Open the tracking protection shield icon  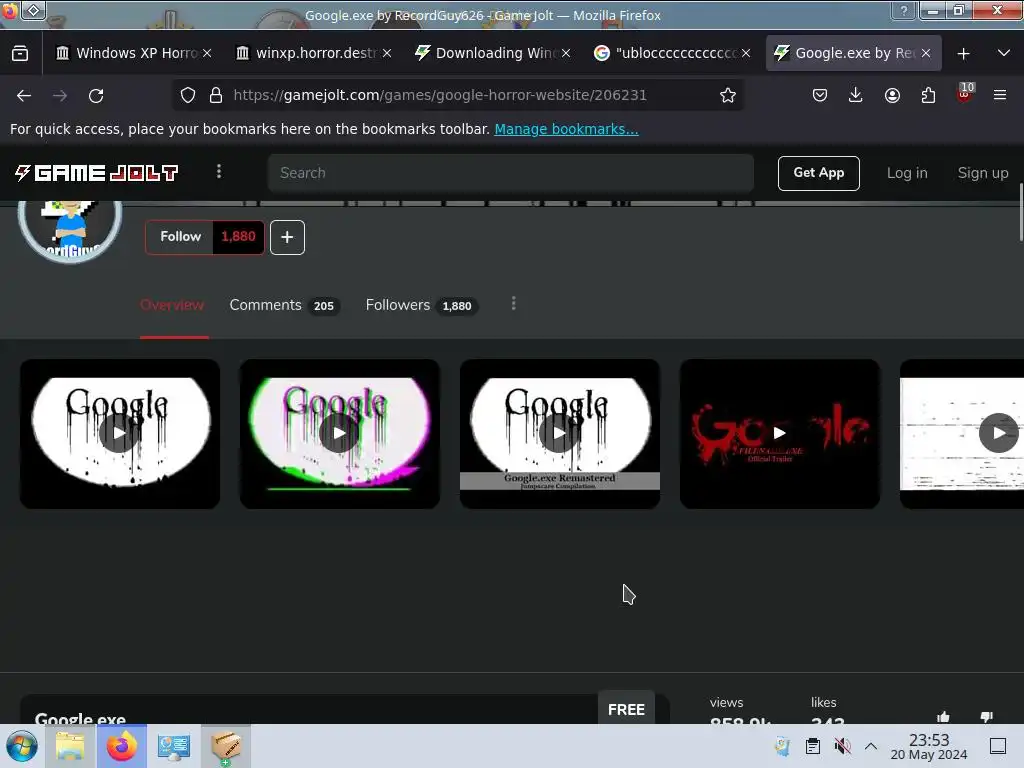pos(188,95)
